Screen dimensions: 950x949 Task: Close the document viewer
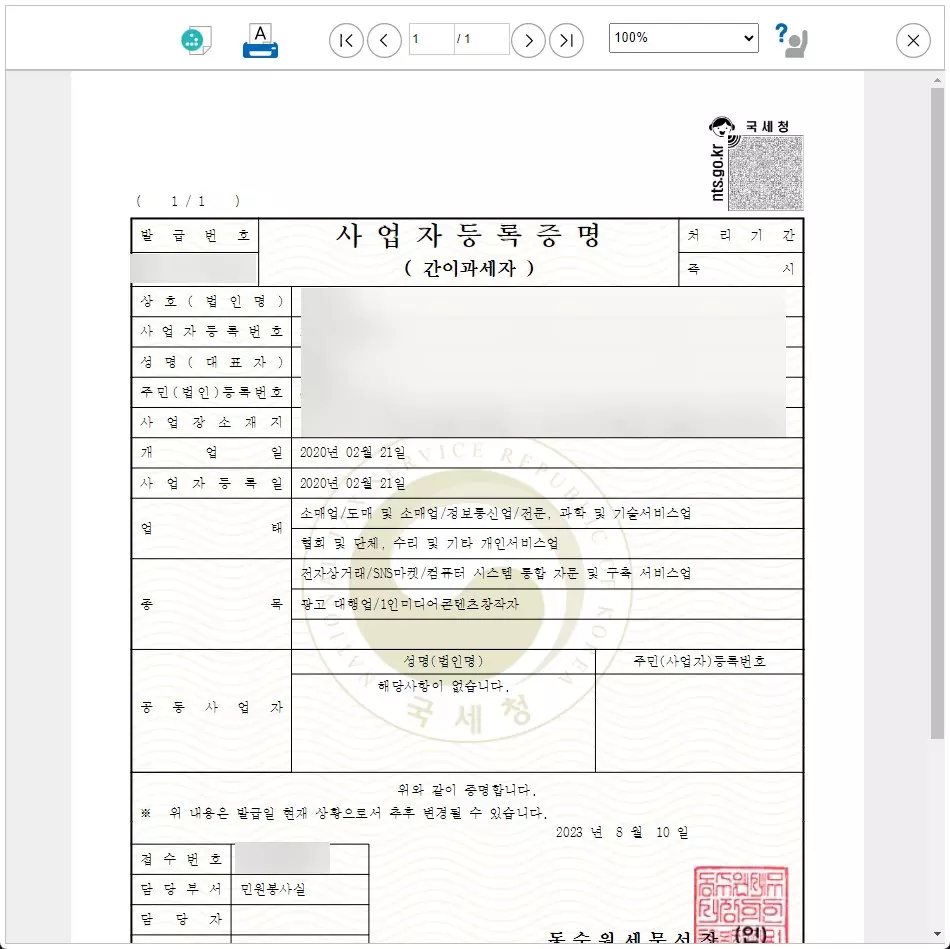(913, 41)
